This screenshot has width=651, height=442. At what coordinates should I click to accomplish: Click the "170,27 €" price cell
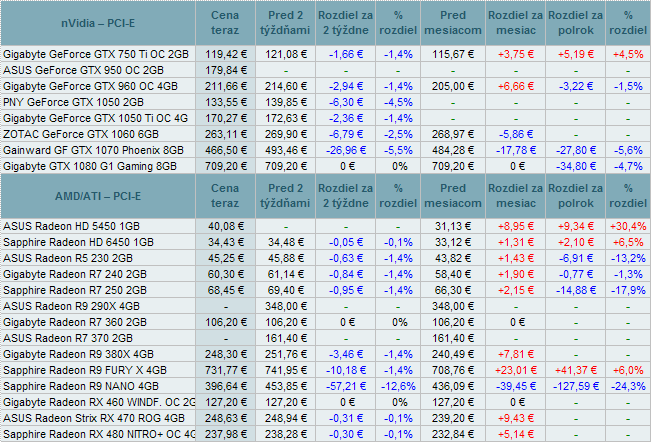point(225,118)
